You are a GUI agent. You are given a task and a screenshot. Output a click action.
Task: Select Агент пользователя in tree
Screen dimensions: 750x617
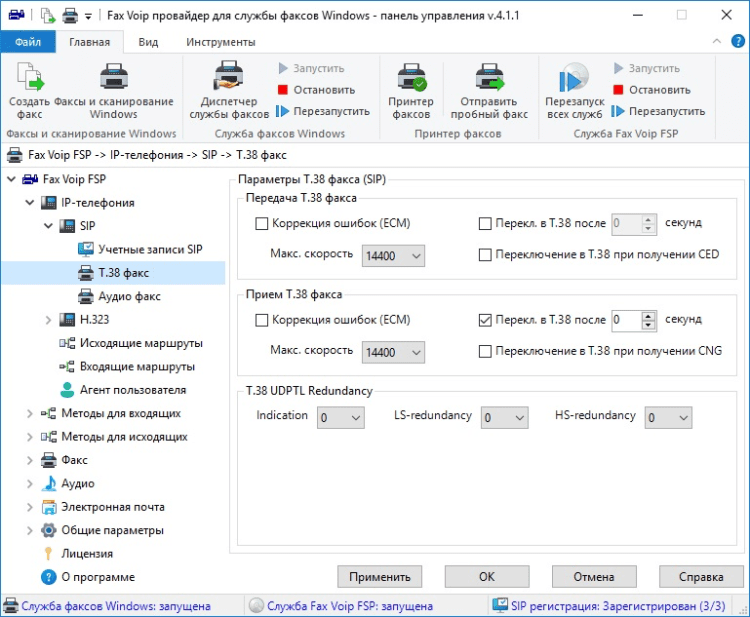[x=123, y=390]
